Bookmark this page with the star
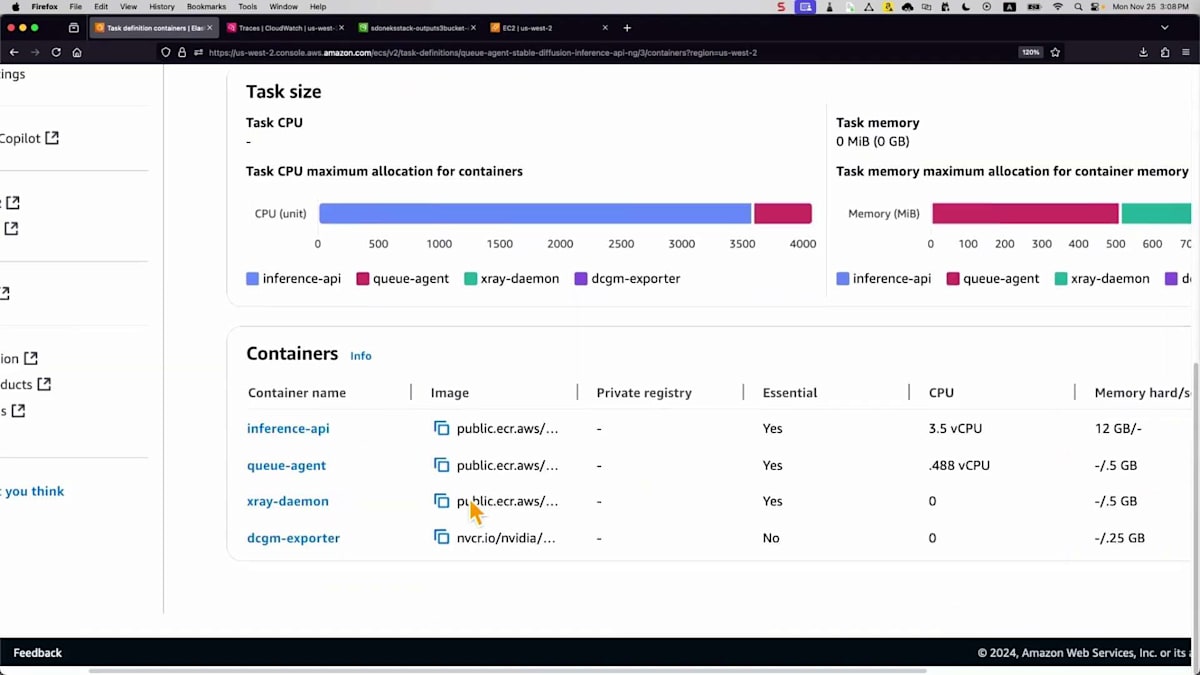The height and width of the screenshot is (675, 1200). (x=1055, y=52)
